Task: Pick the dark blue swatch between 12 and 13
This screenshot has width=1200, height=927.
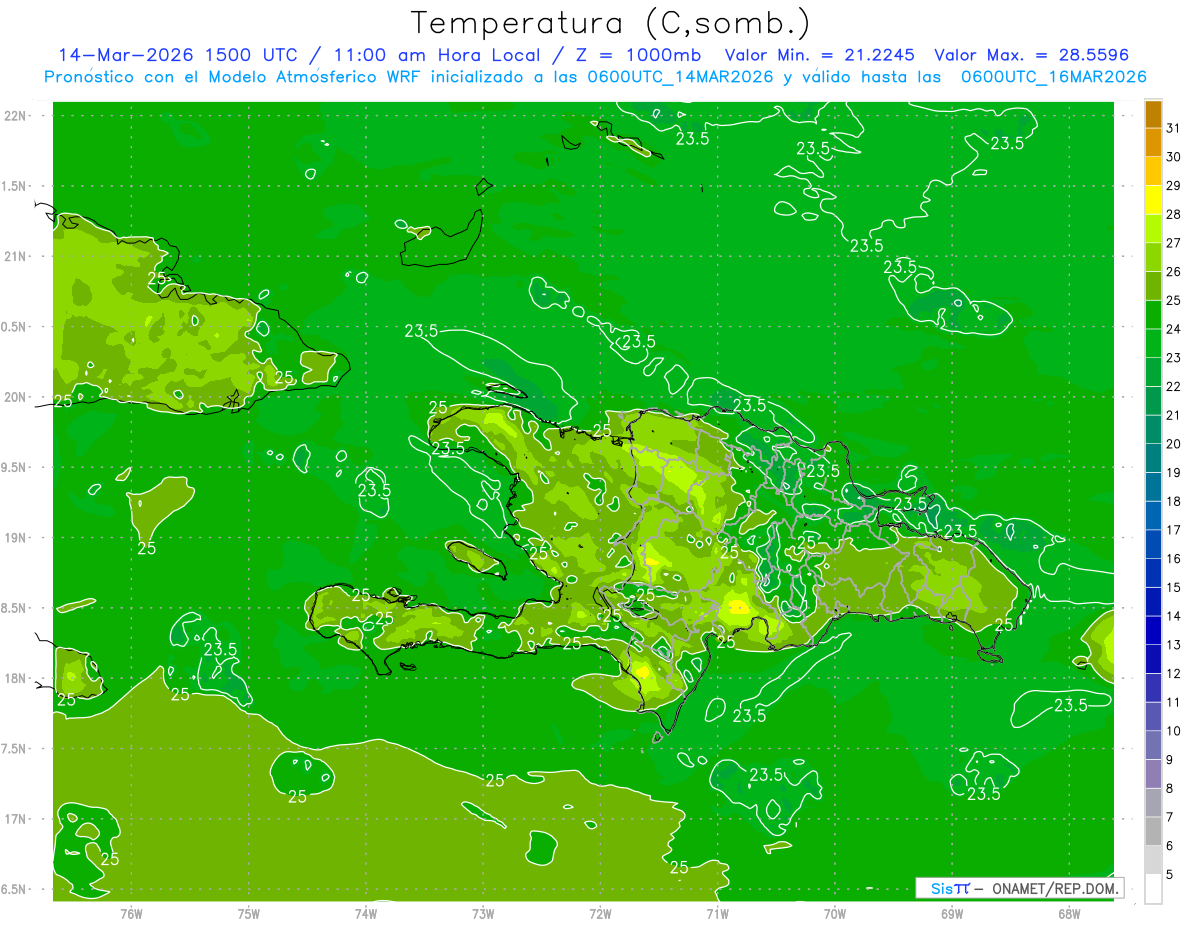Action: pos(1153,659)
